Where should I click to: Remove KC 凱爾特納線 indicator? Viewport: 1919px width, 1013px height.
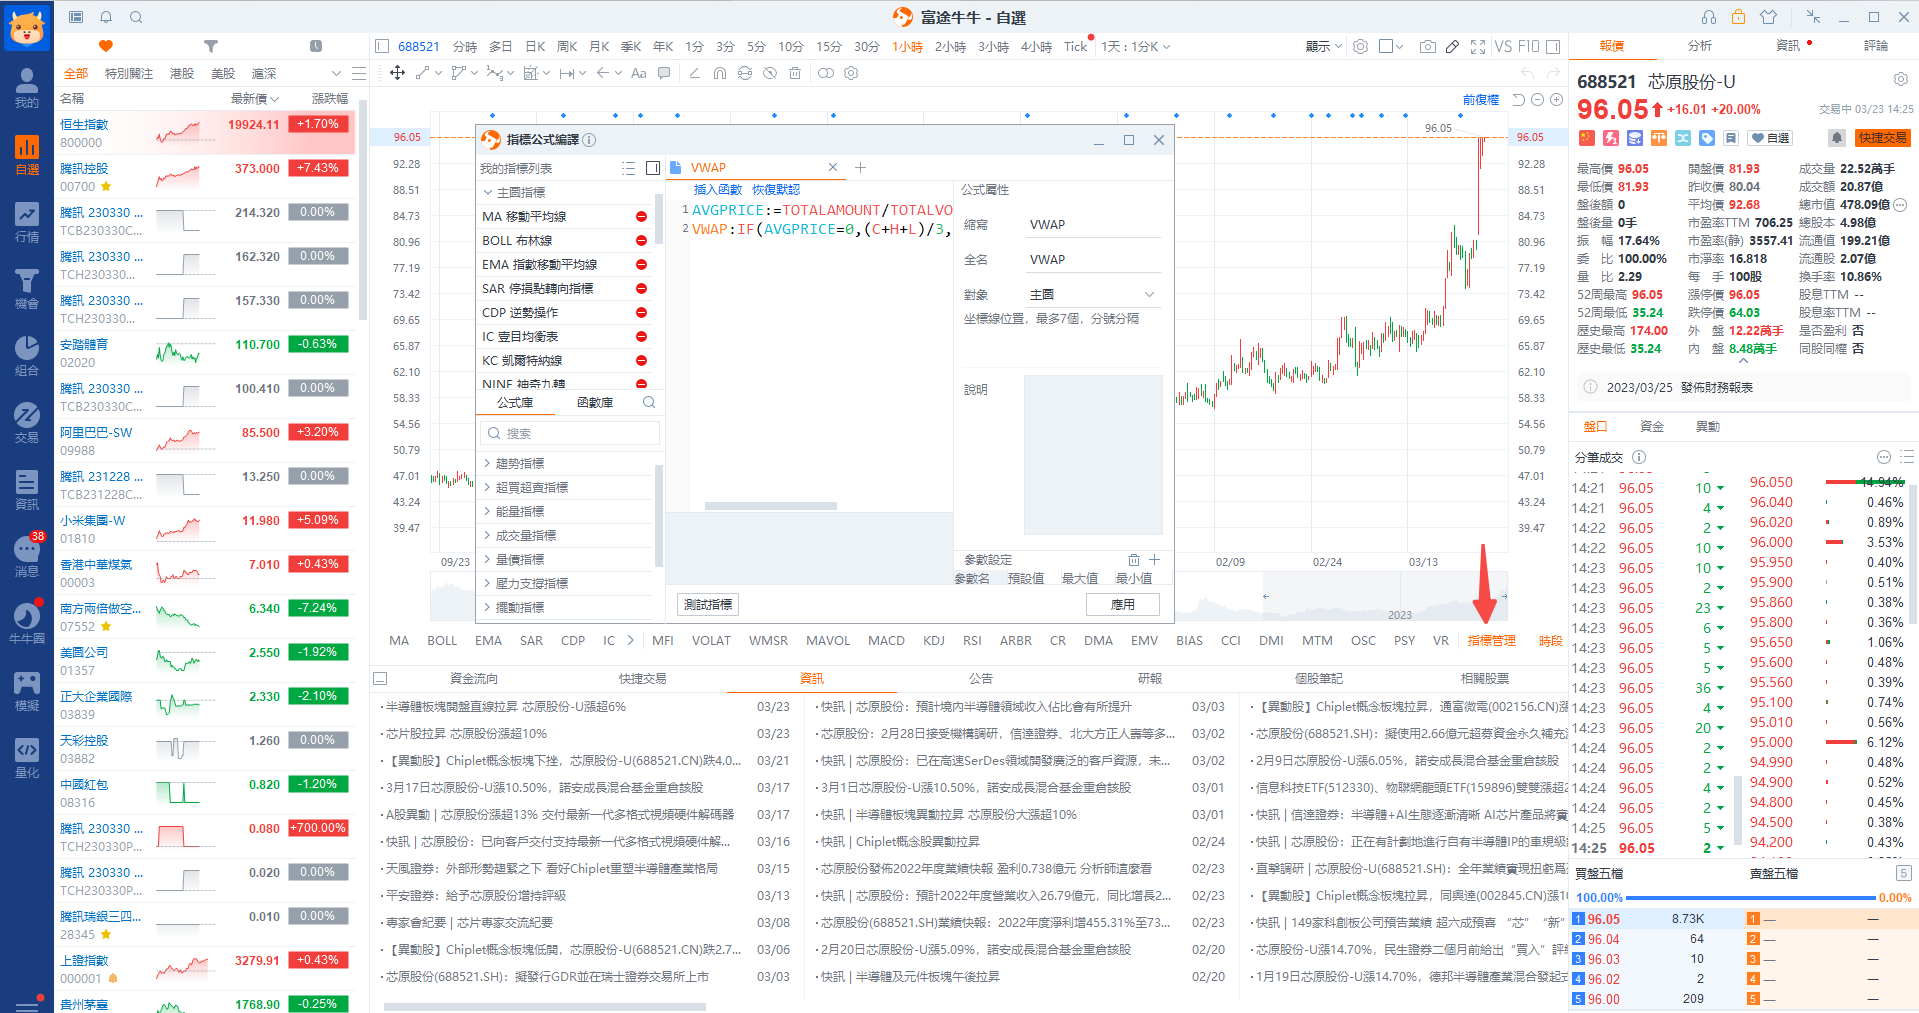point(641,360)
